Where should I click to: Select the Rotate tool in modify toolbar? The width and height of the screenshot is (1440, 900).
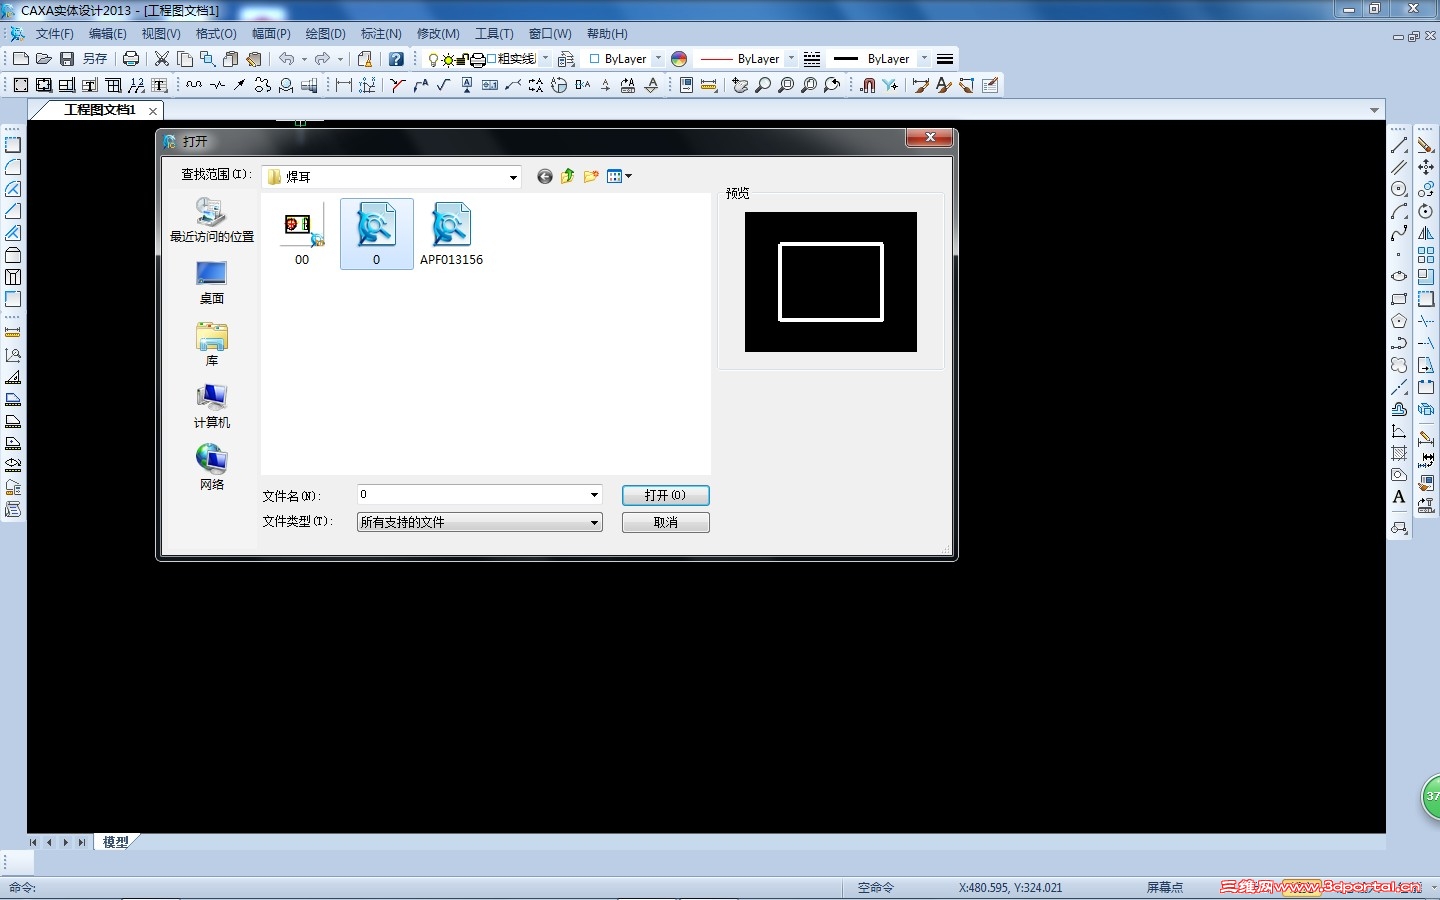[x=1426, y=211]
